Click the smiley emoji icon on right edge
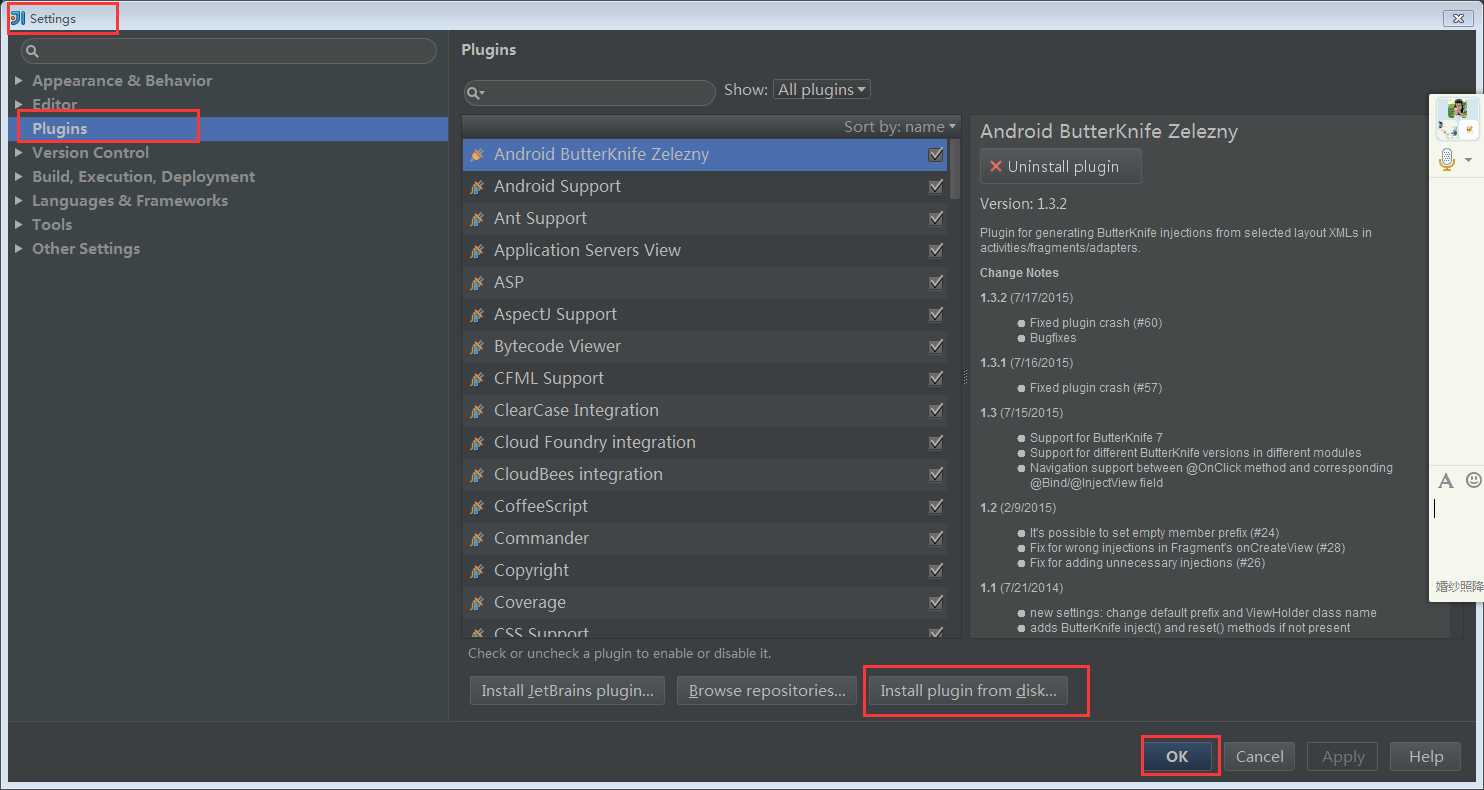 1473,481
